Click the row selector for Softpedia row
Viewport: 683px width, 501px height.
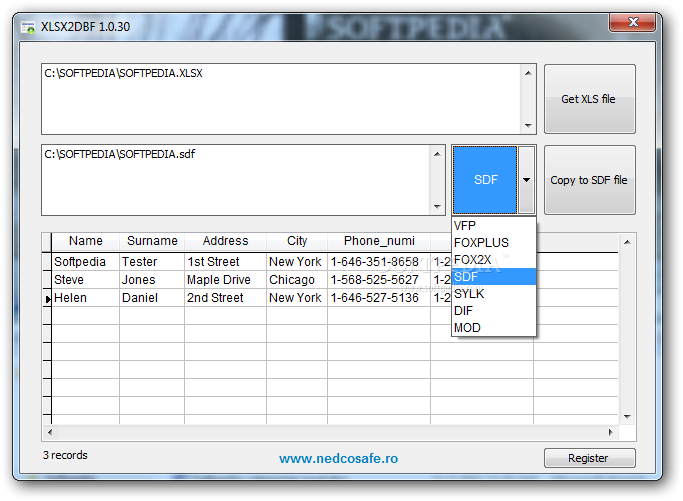pos(47,262)
